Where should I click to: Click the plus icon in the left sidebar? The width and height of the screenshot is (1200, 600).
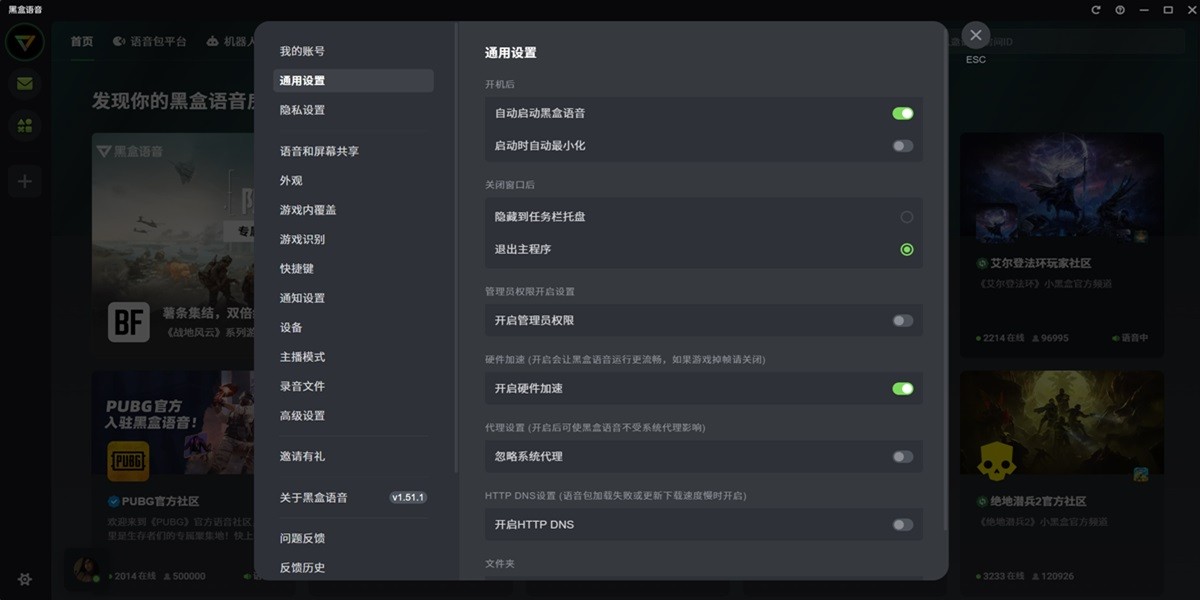point(24,181)
